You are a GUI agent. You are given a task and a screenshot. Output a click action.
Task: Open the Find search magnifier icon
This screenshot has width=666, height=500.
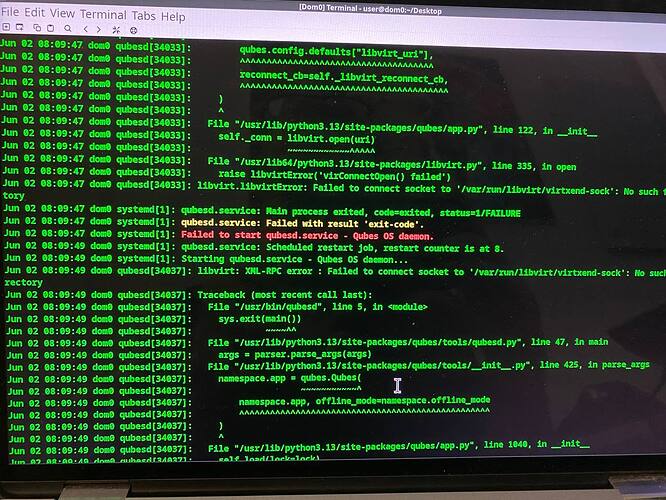click(68, 29)
